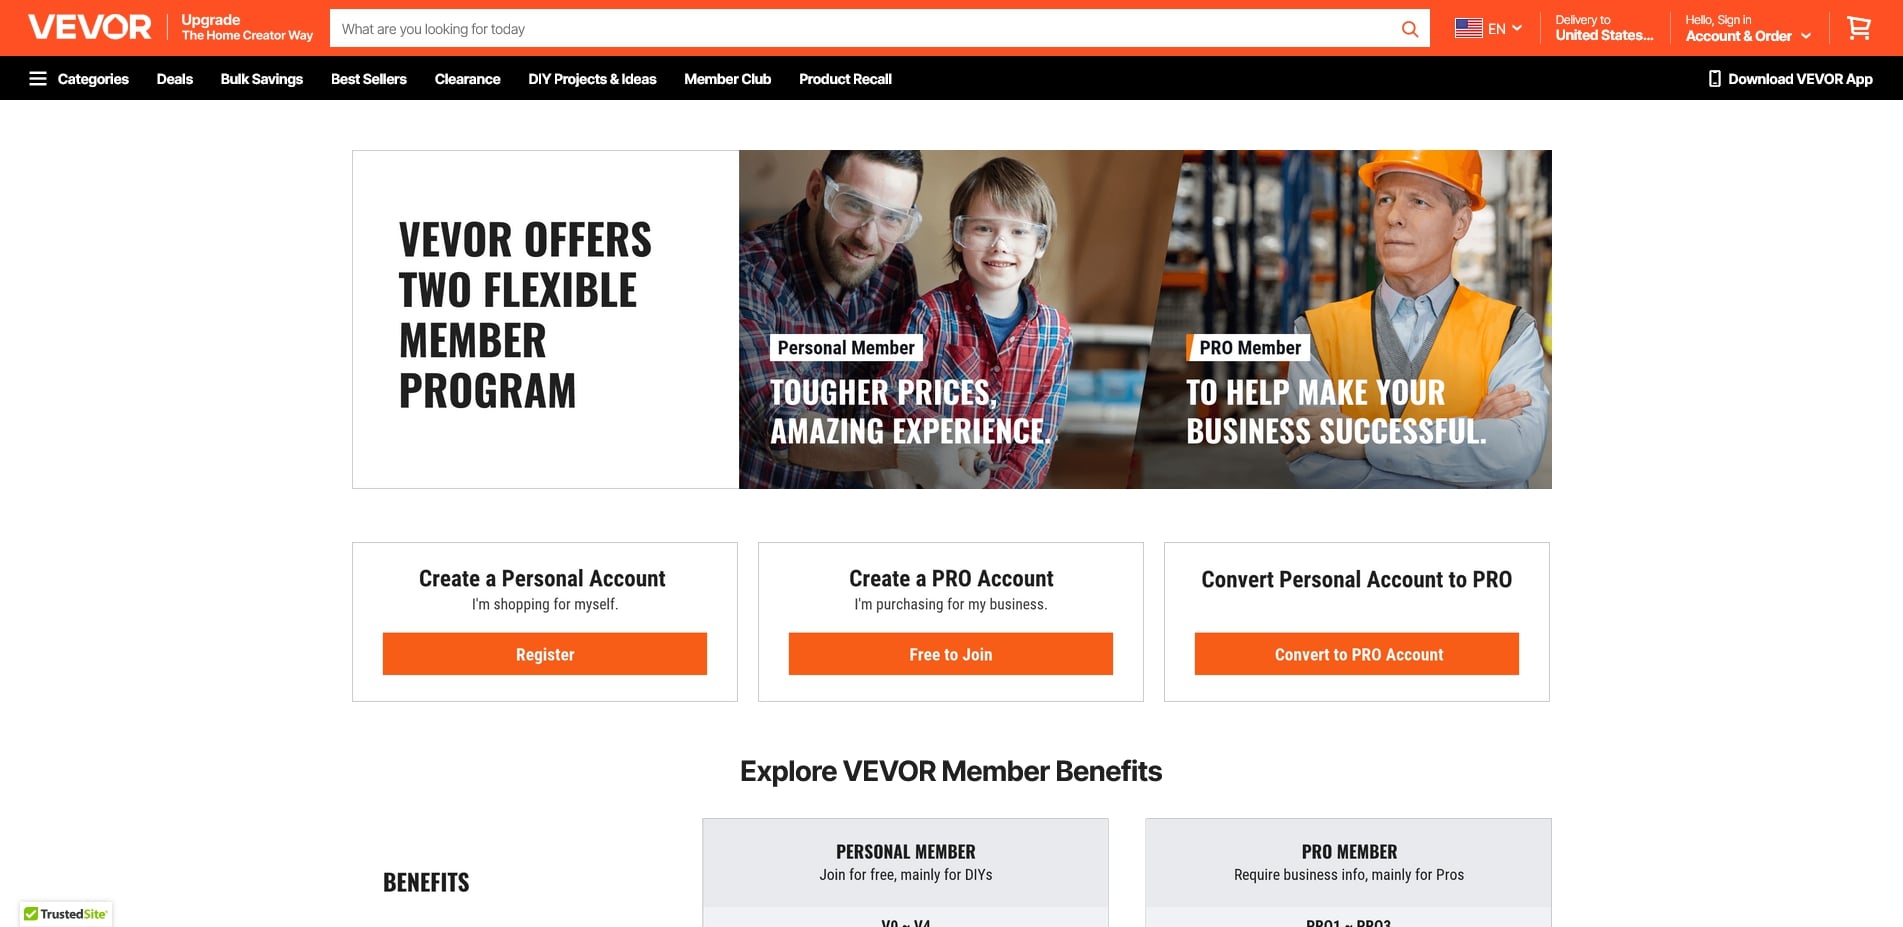Viewport: 1903px width, 927px height.
Task: Go to the Member Club page
Action: (727, 79)
